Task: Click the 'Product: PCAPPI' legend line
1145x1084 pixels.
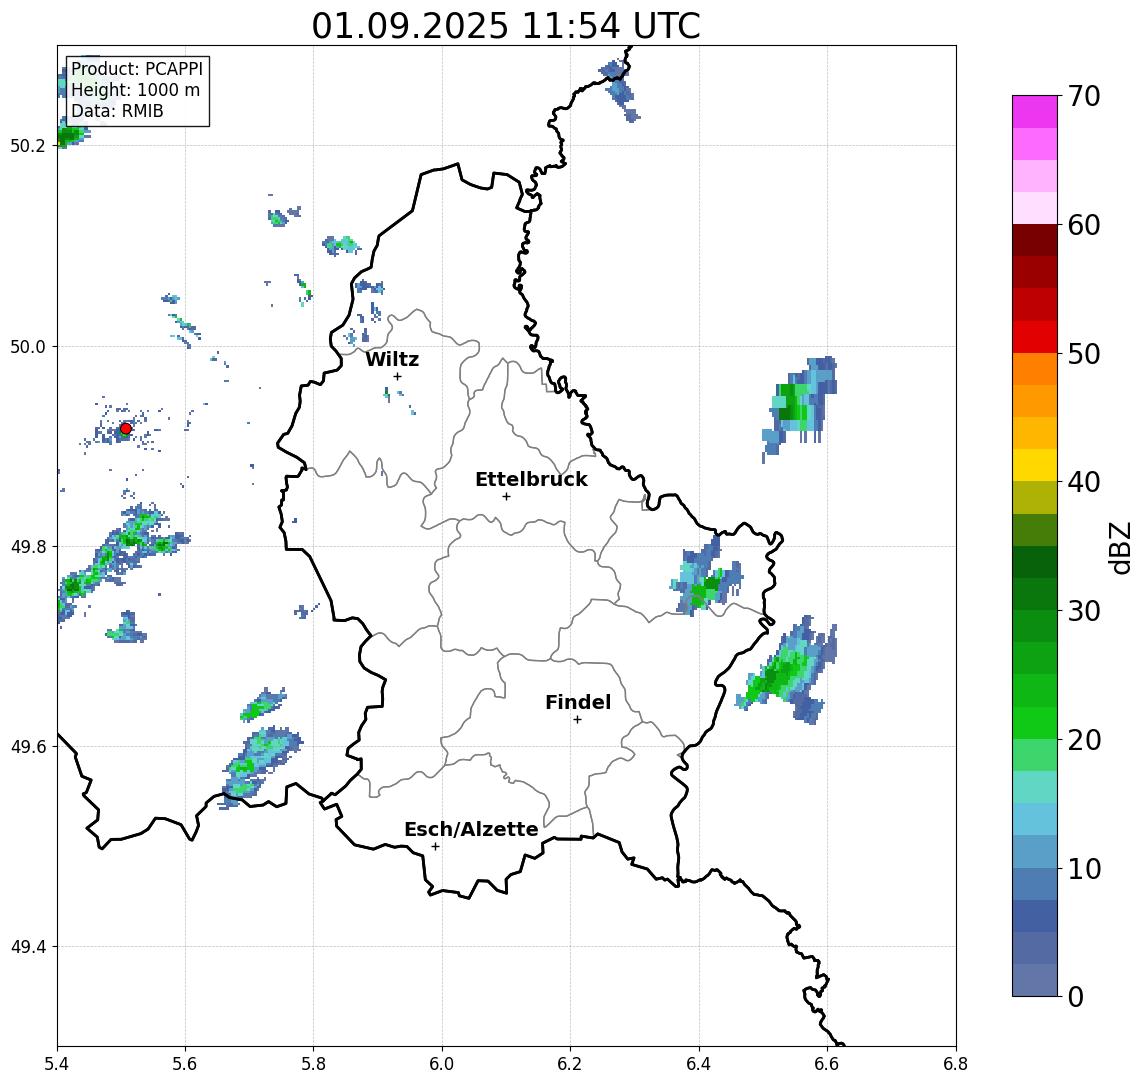Action: coord(137,69)
